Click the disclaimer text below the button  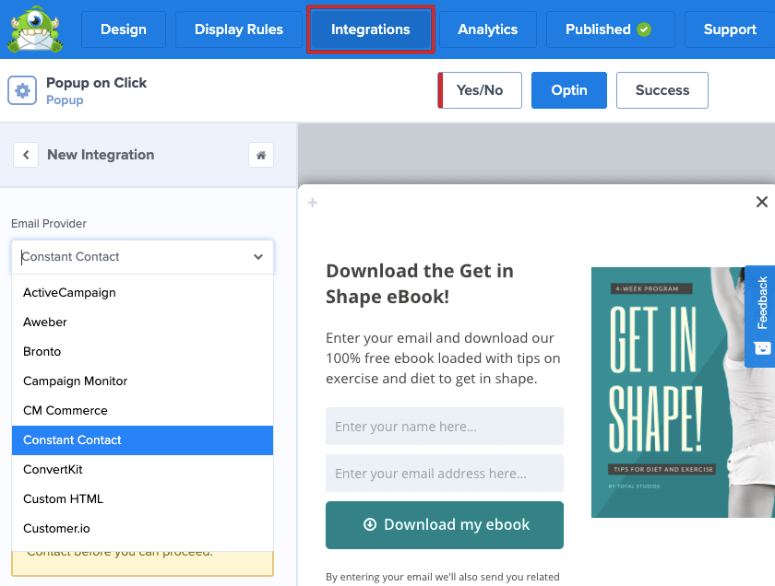(442, 577)
